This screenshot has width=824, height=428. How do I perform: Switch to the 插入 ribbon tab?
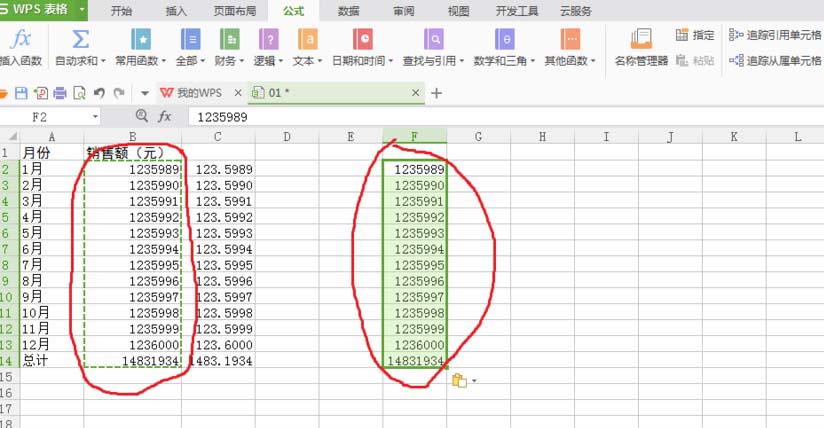176,11
